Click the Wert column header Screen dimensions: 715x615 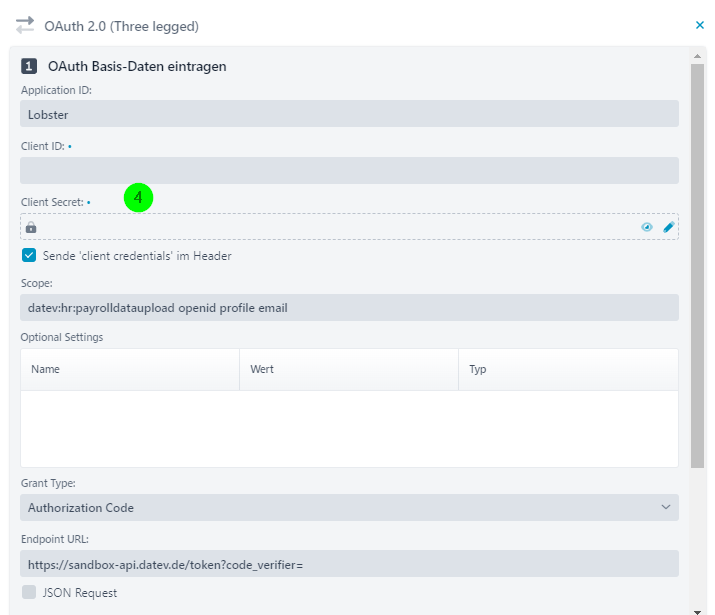click(349, 369)
